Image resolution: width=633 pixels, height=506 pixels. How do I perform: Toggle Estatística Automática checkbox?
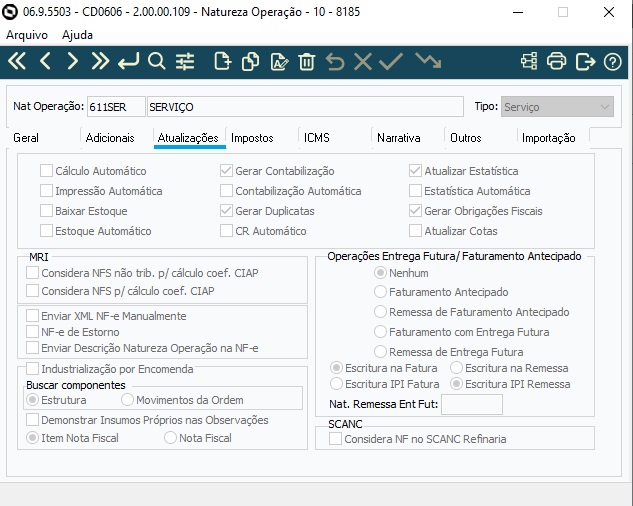415,191
